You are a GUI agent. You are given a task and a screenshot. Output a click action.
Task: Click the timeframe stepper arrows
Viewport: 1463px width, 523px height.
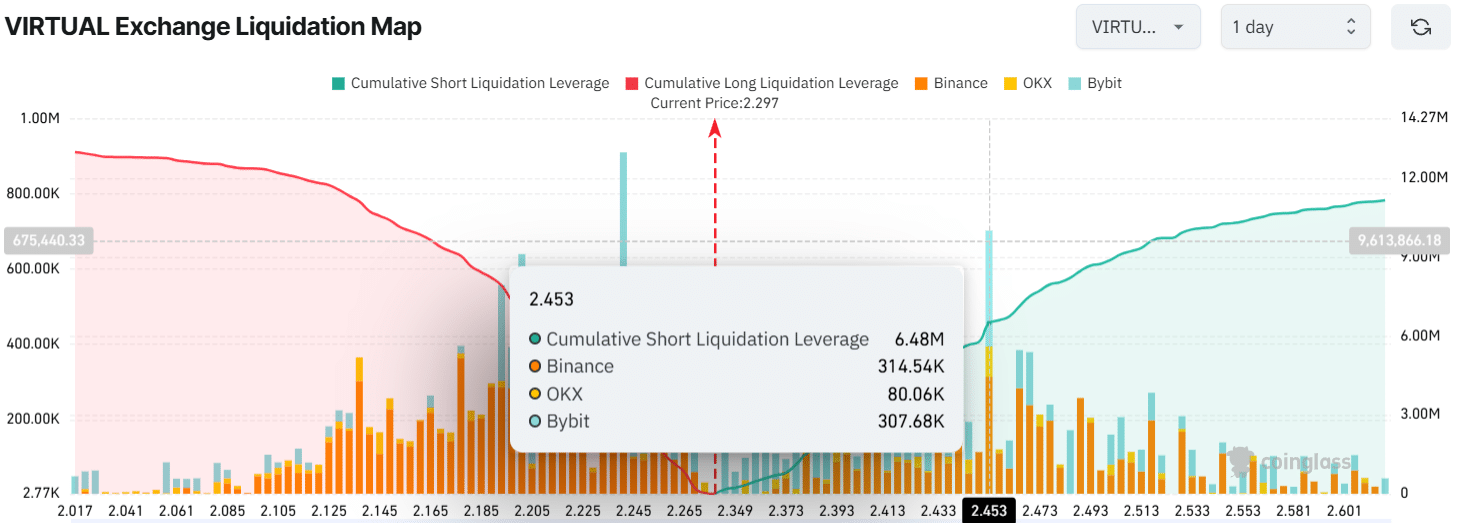click(x=1351, y=27)
